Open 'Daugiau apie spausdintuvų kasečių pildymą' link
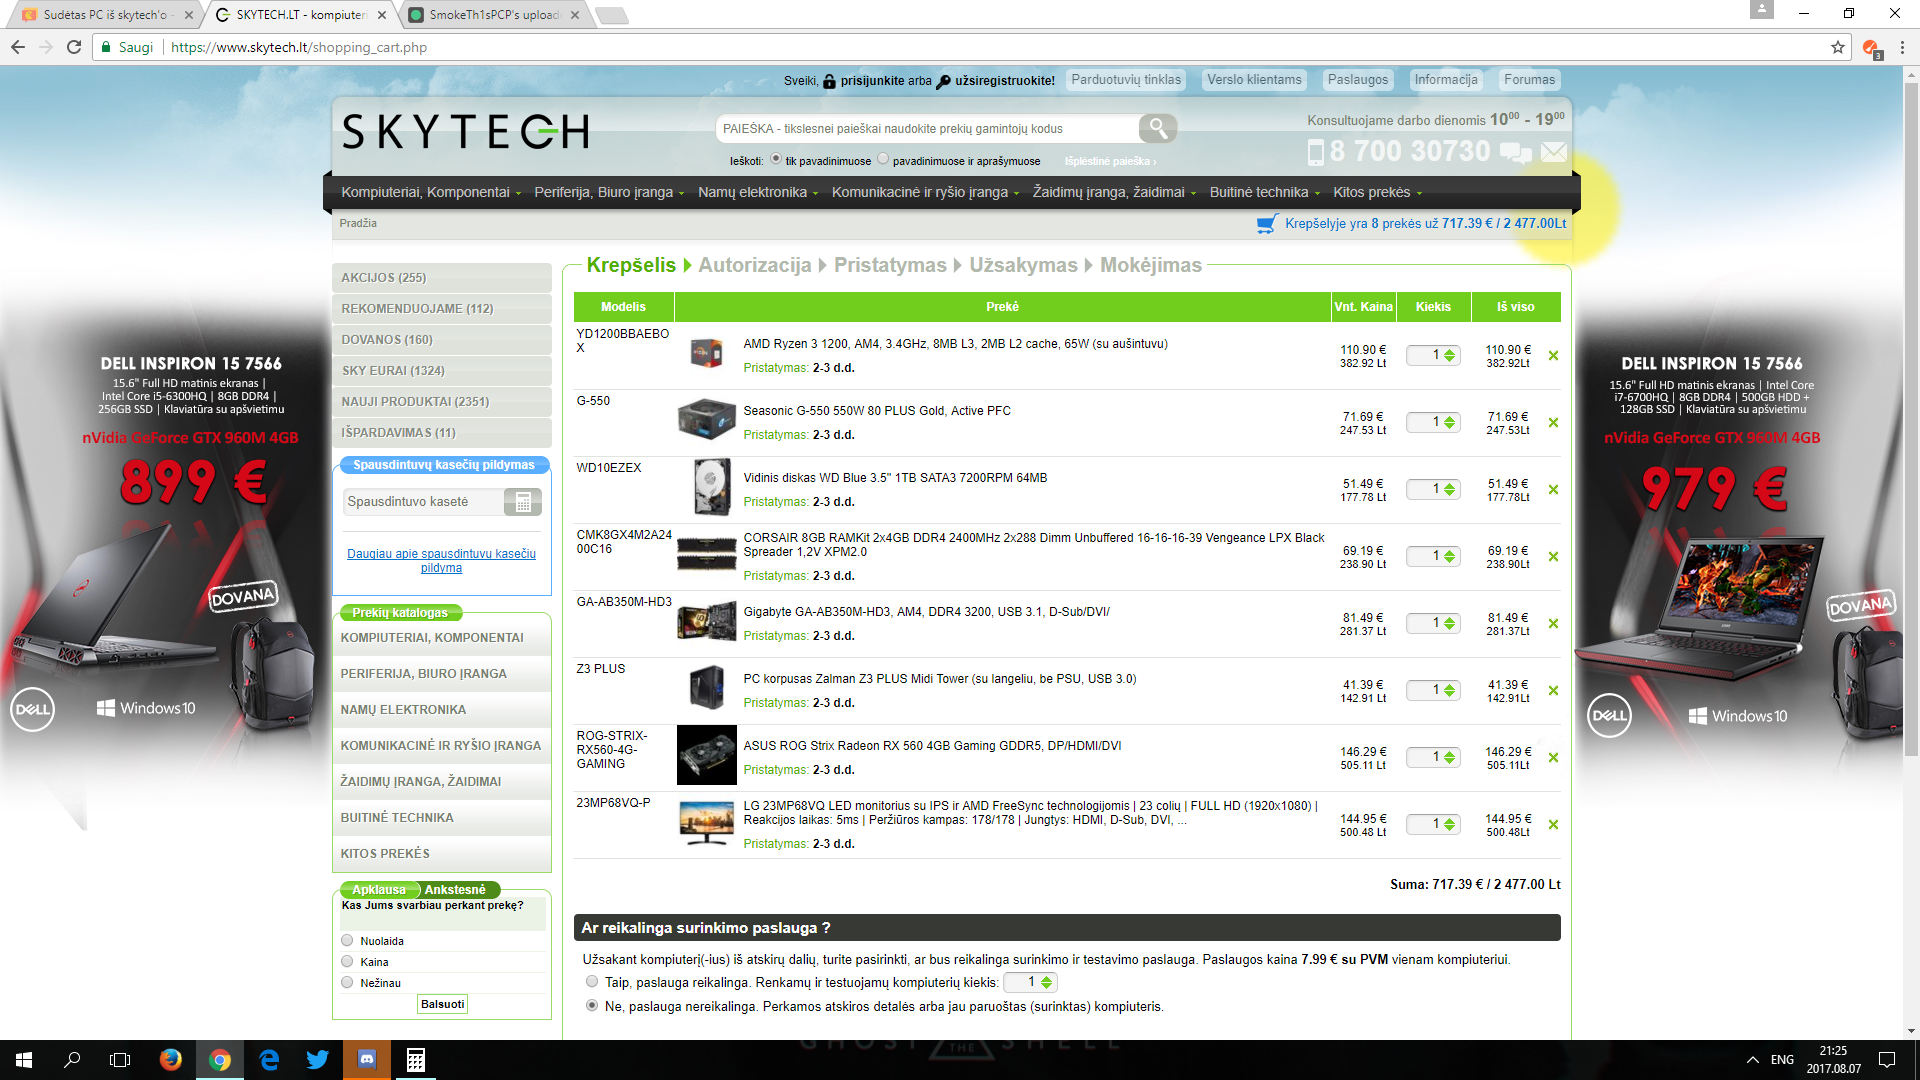This screenshot has height=1080, width=1920. point(441,561)
